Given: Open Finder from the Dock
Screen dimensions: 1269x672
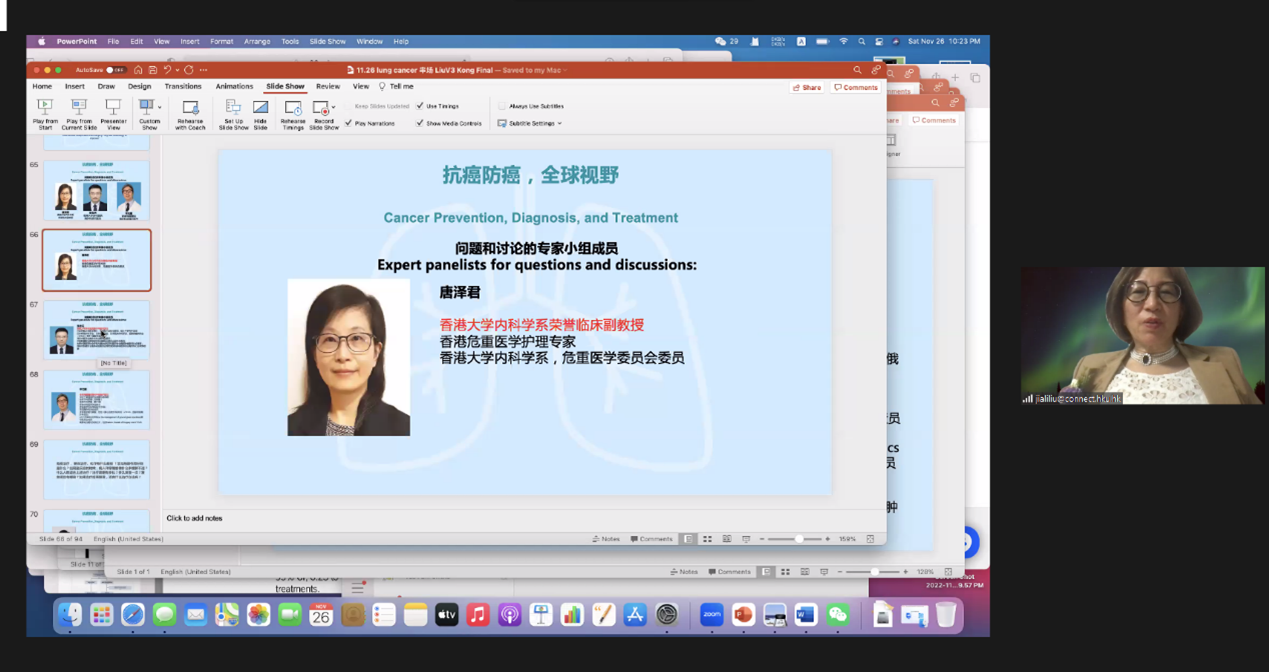Looking at the screenshot, I should [70, 615].
